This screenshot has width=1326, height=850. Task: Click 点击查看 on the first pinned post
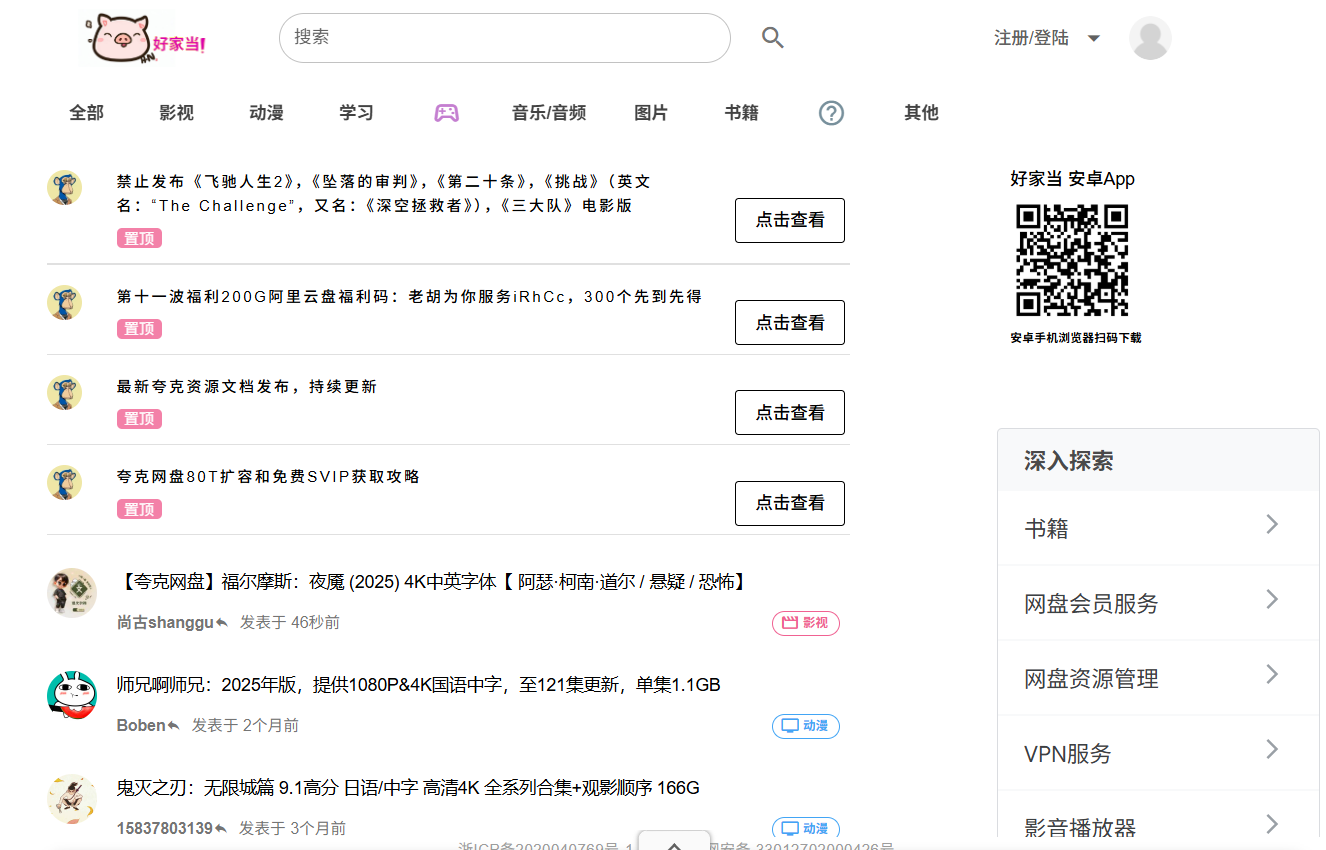[x=789, y=220]
